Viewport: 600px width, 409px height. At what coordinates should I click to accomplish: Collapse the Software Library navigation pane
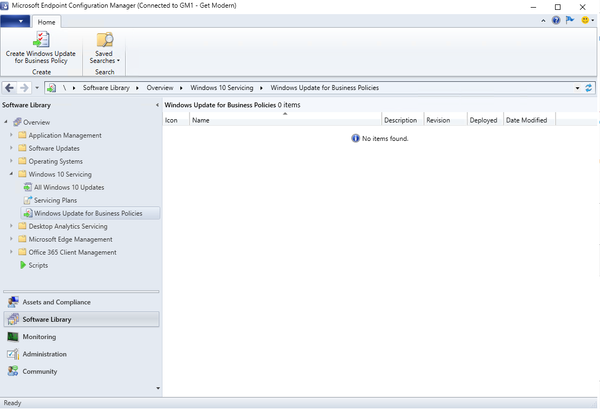click(157, 105)
